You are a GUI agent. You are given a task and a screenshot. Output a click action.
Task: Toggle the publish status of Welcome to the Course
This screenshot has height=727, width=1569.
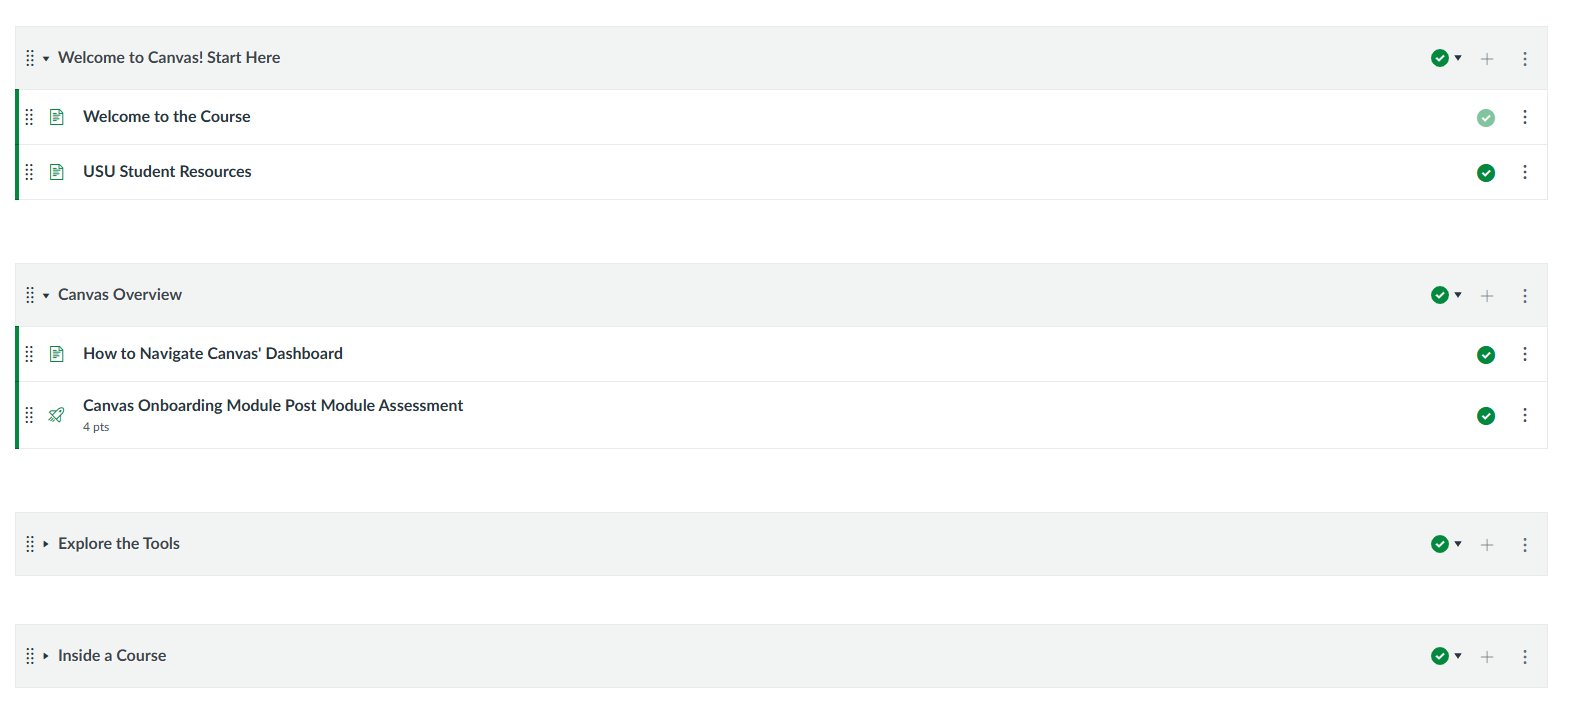point(1486,118)
